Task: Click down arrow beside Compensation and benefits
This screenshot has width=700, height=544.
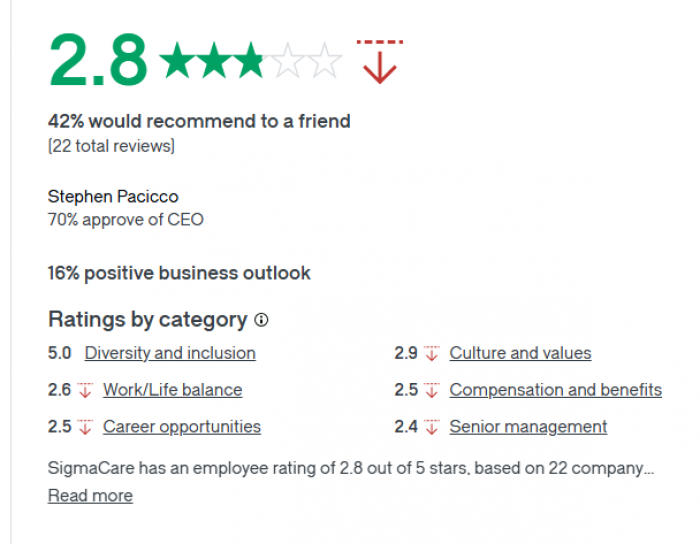Action: pyautogui.click(x=432, y=390)
